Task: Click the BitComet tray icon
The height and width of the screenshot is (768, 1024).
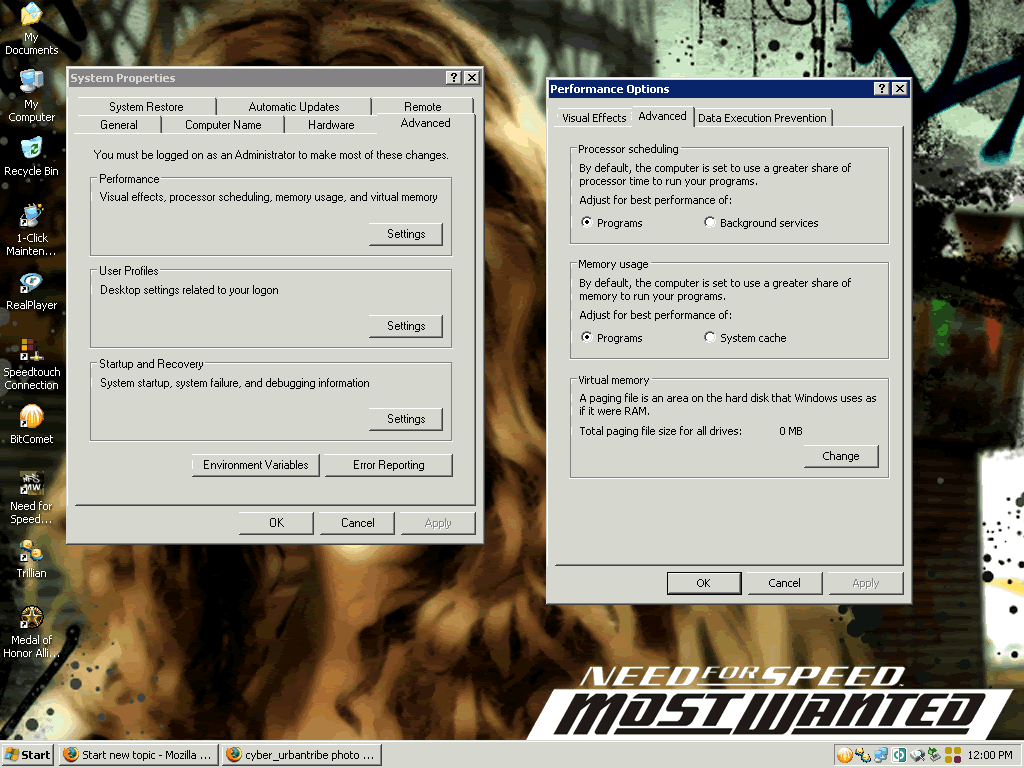Action: (844, 755)
